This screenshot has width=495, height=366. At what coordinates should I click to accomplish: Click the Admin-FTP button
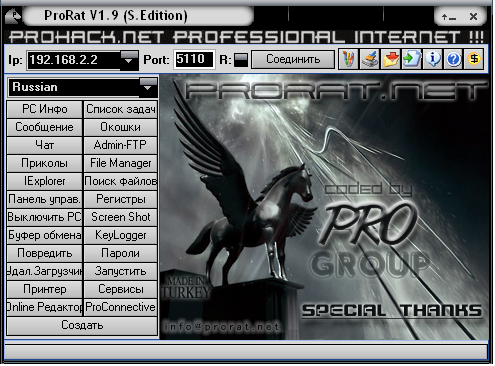point(120,145)
